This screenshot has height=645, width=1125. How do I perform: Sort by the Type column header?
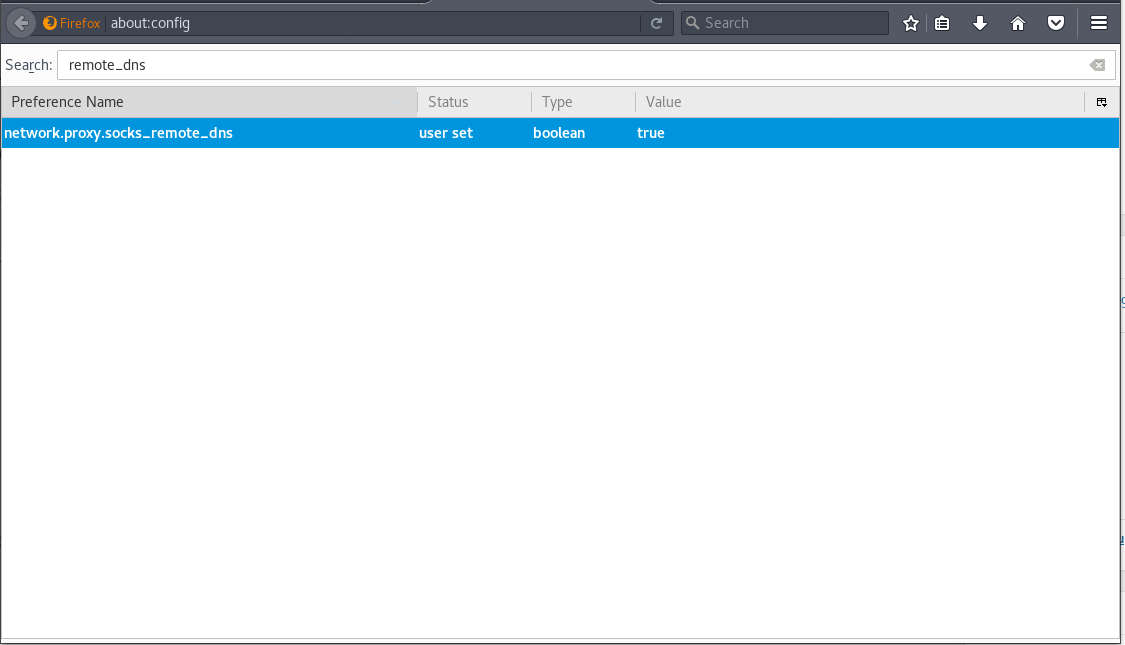click(583, 102)
